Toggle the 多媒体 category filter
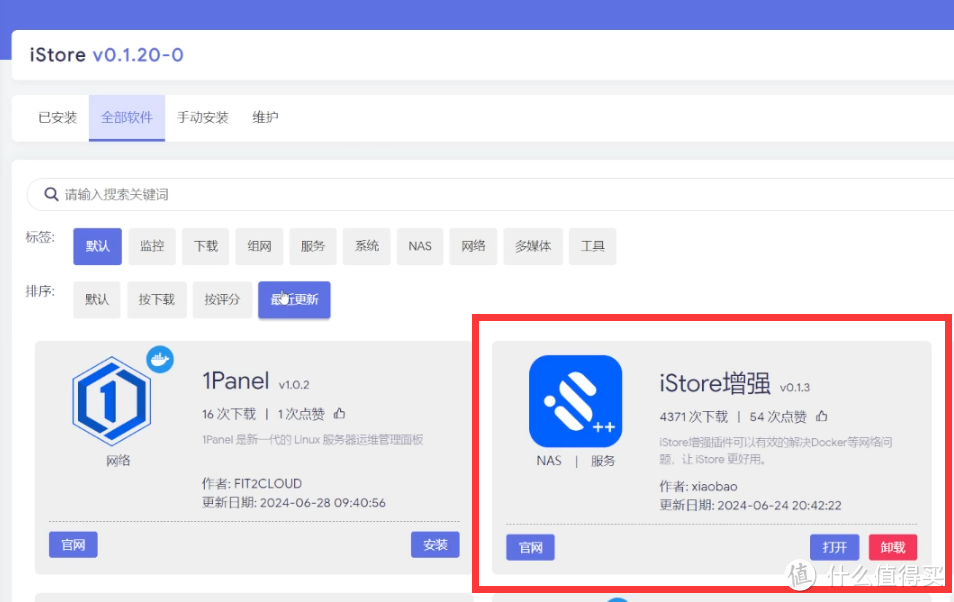This screenshot has width=954, height=602. click(x=533, y=246)
